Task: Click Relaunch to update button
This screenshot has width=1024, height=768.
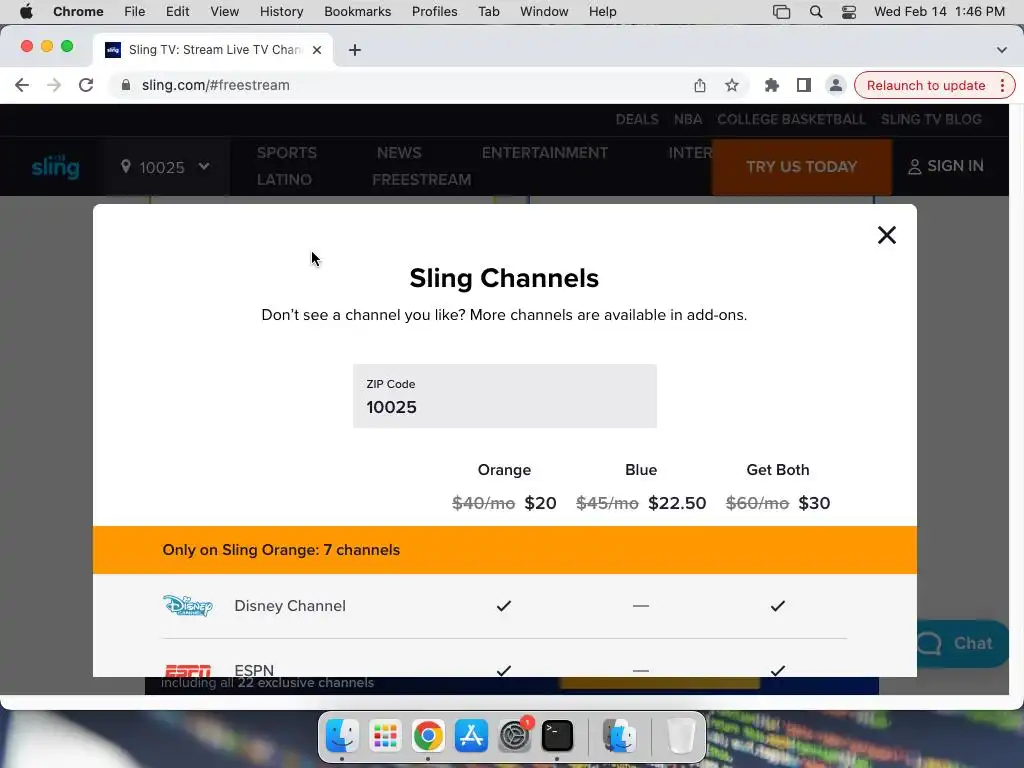Action: (x=925, y=86)
